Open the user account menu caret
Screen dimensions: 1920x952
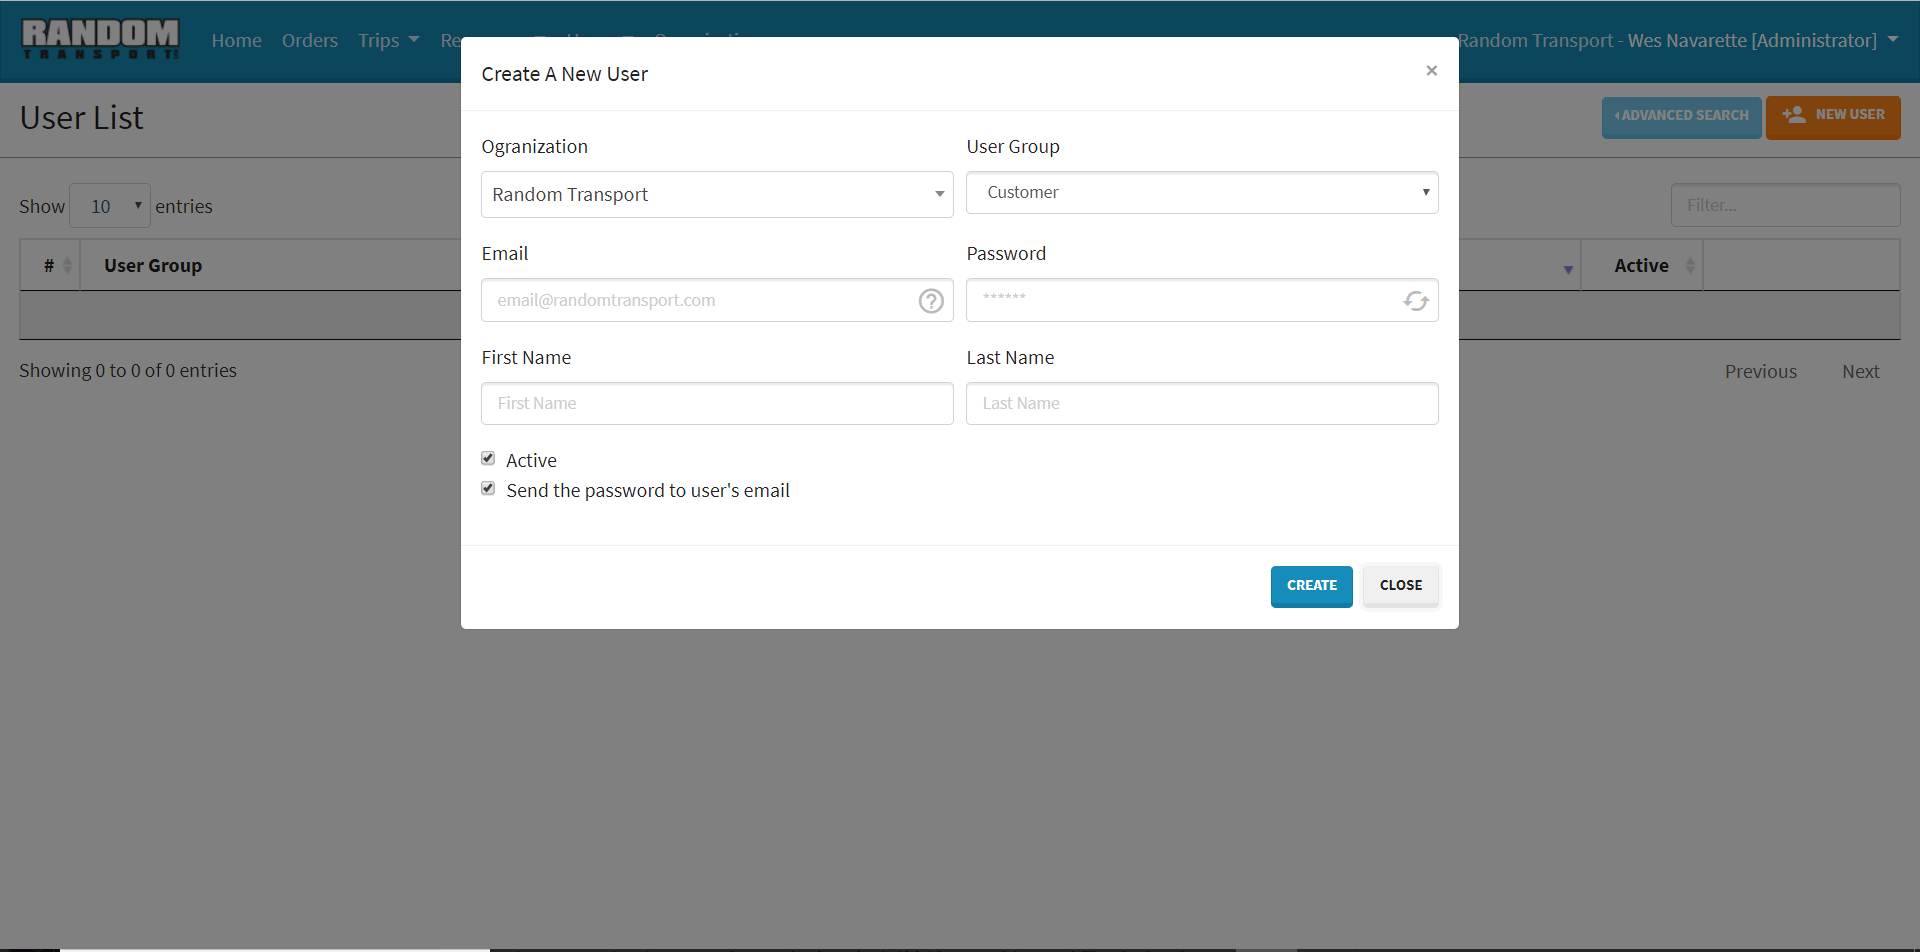(x=1893, y=40)
